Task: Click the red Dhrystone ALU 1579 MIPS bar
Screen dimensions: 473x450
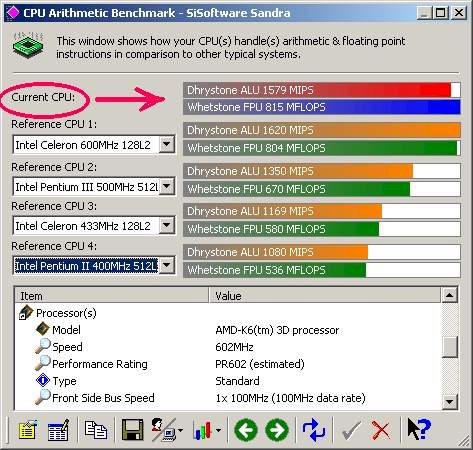Action: pyautogui.click(x=322, y=90)
